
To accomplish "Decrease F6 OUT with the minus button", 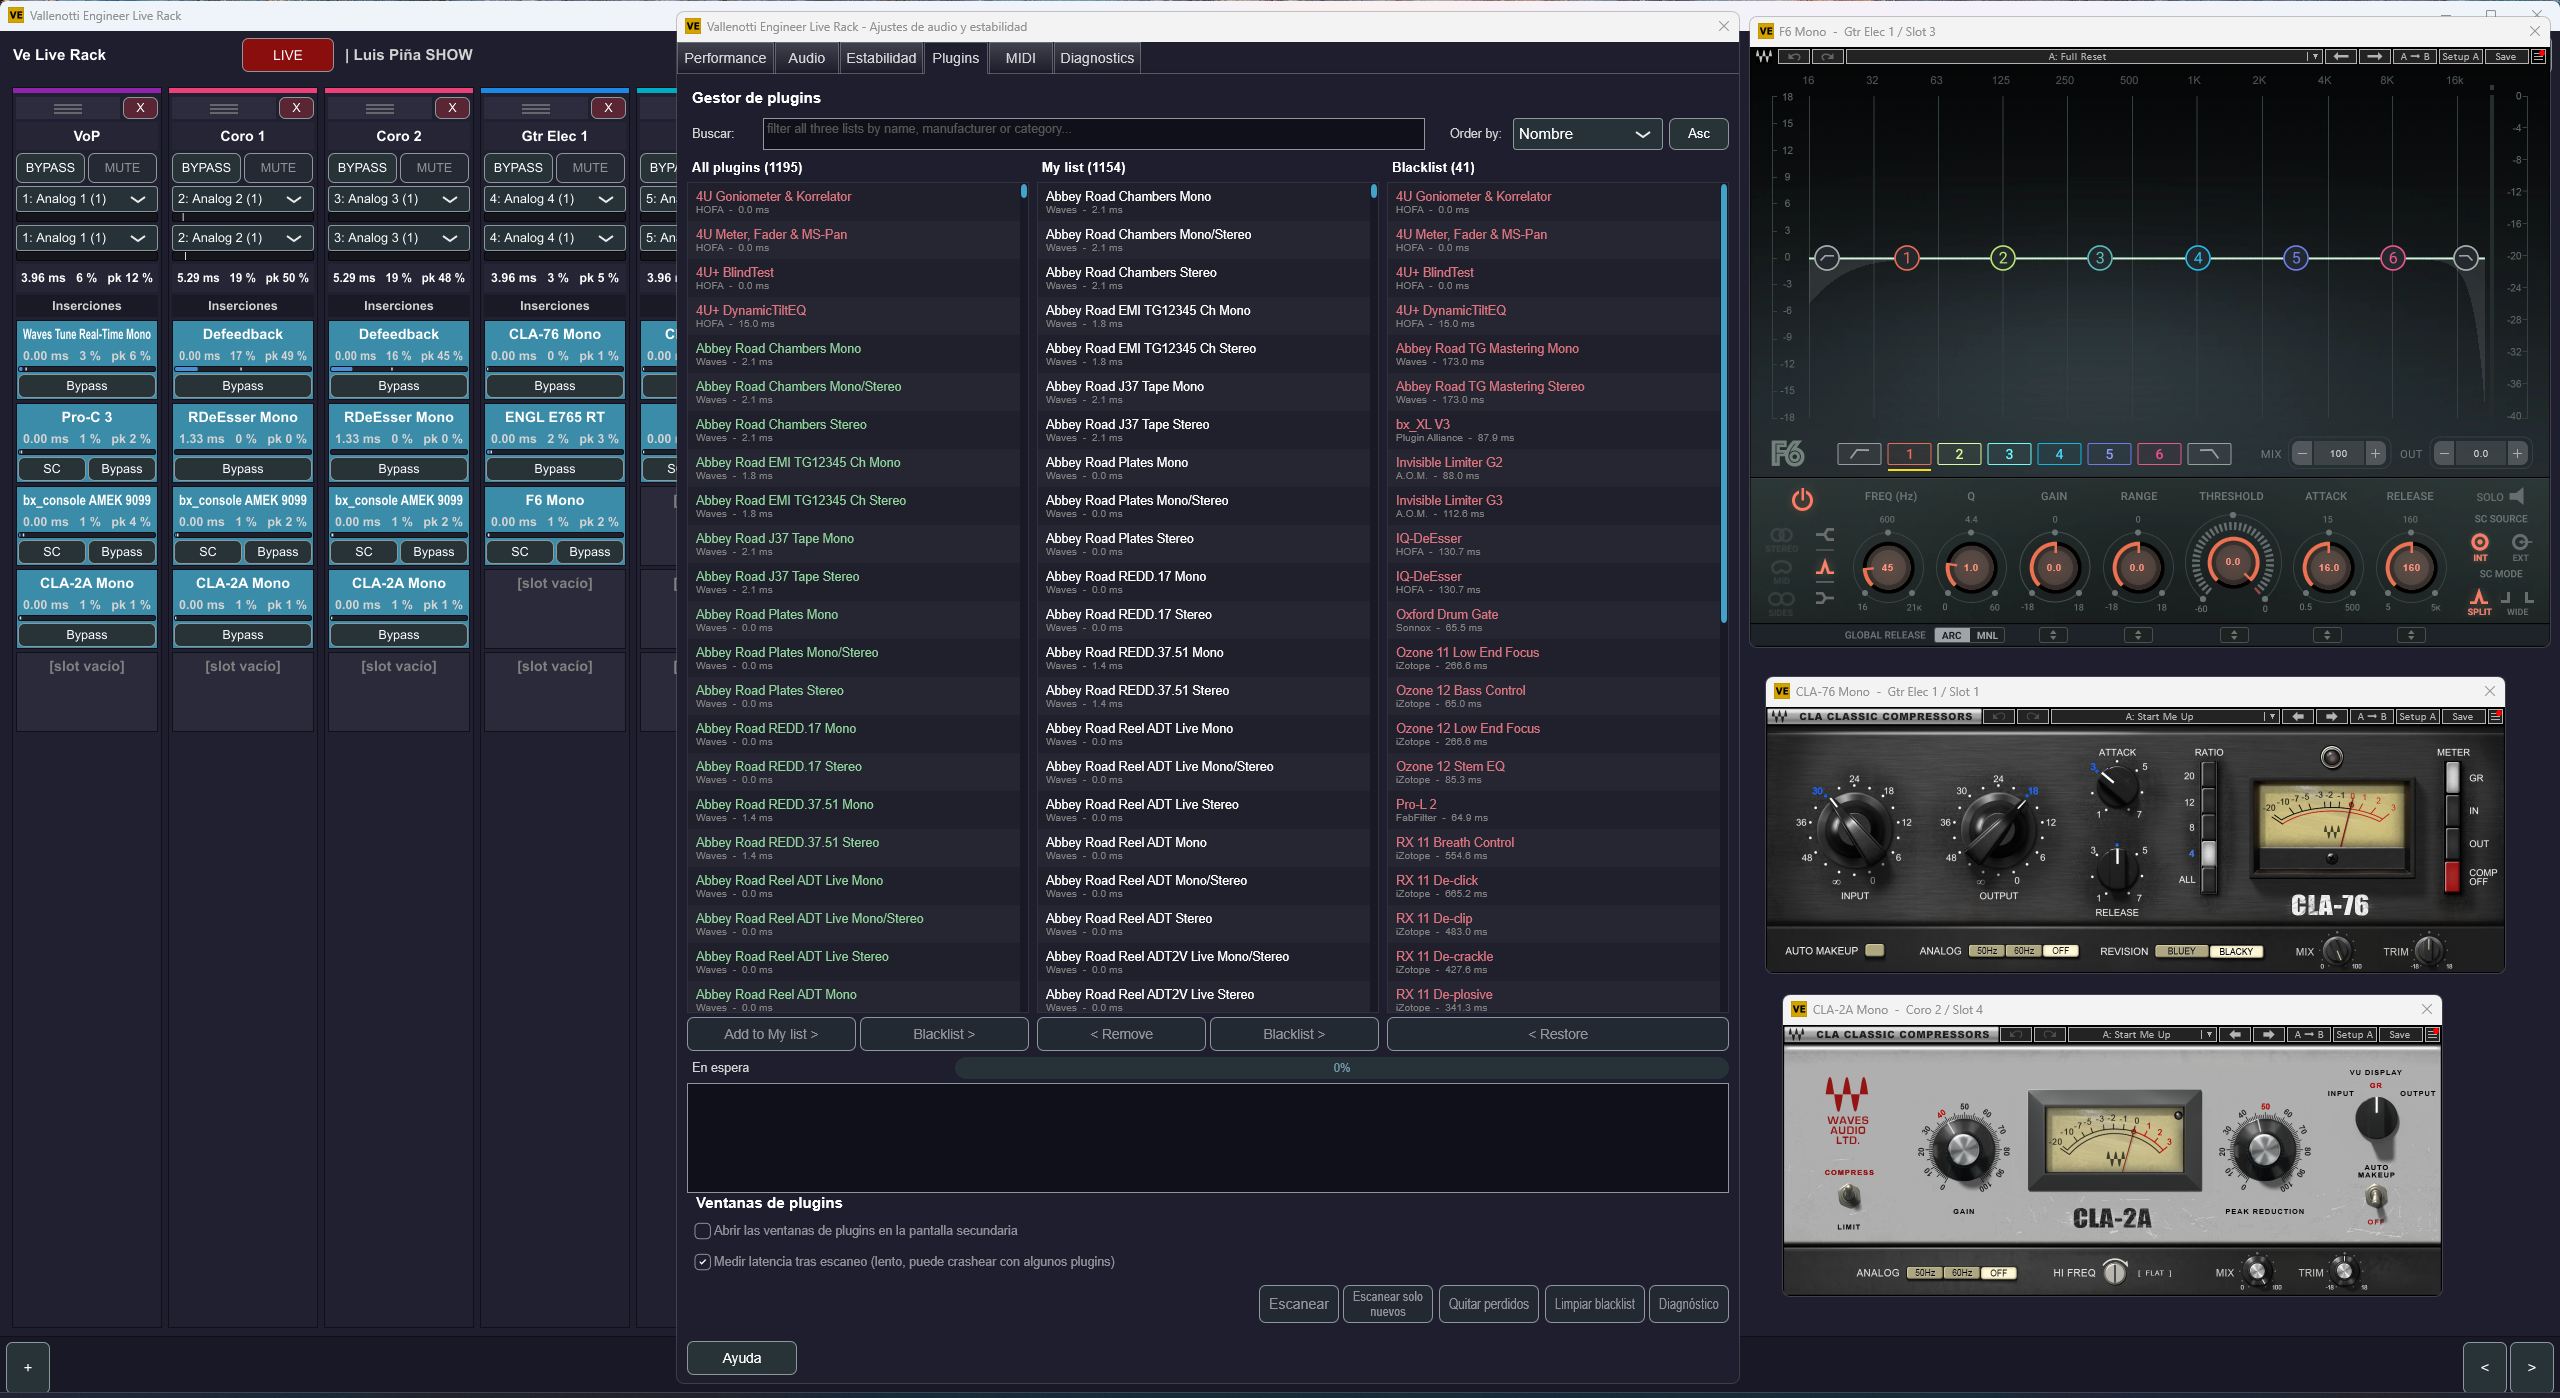I will coord(2444,454).
